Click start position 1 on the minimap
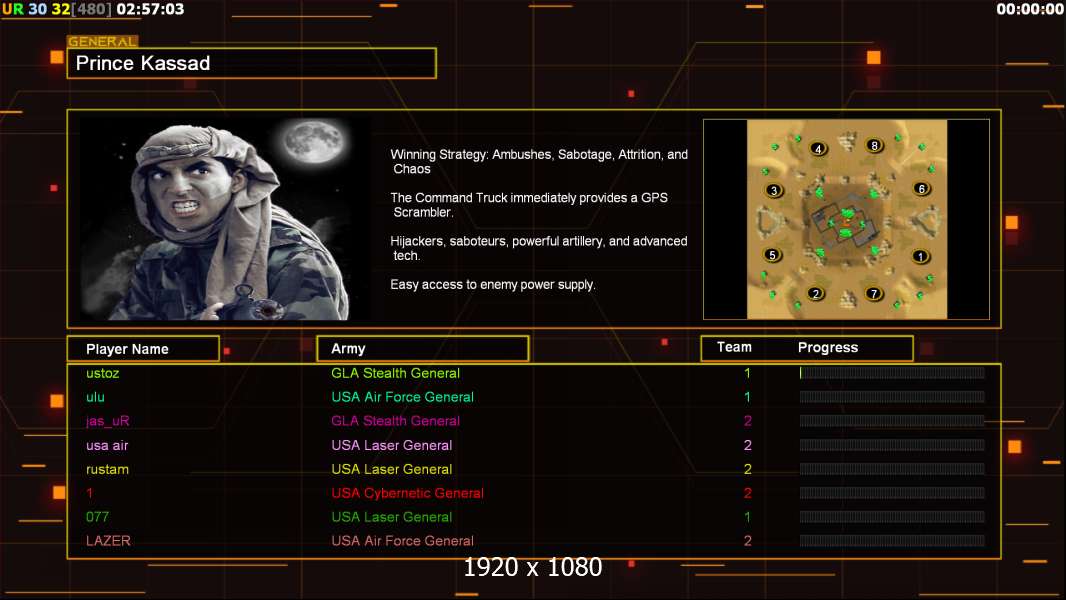This screenshot has height=600, width=1066. [x=920, y=257]
